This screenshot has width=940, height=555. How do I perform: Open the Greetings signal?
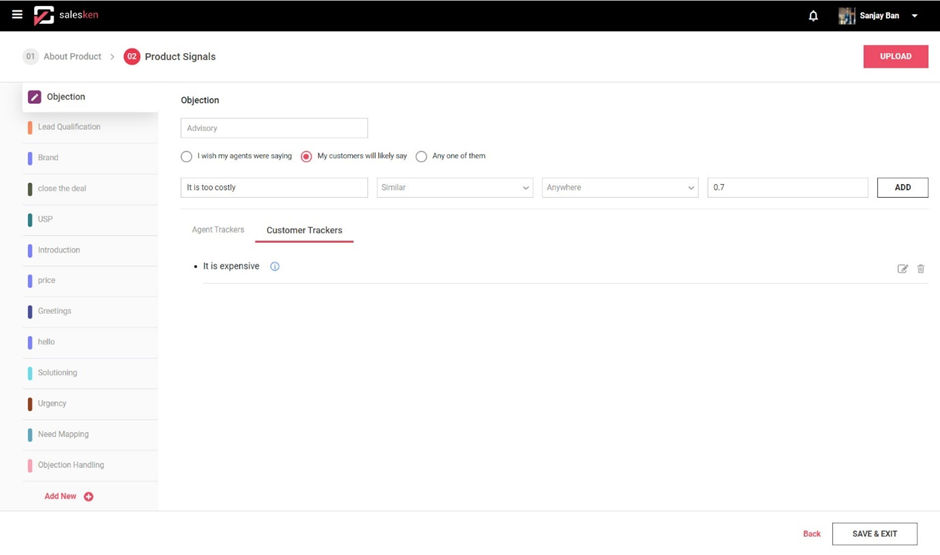(91, 311)
